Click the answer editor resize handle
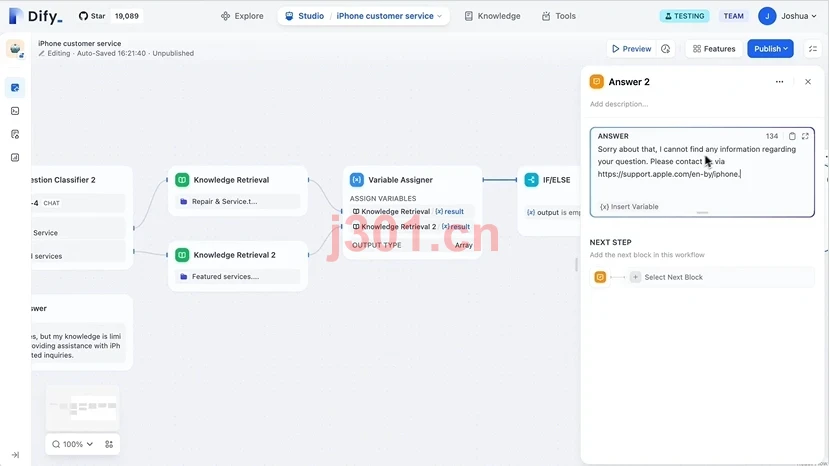Screen dimensions: 830x466 point(702,213)
